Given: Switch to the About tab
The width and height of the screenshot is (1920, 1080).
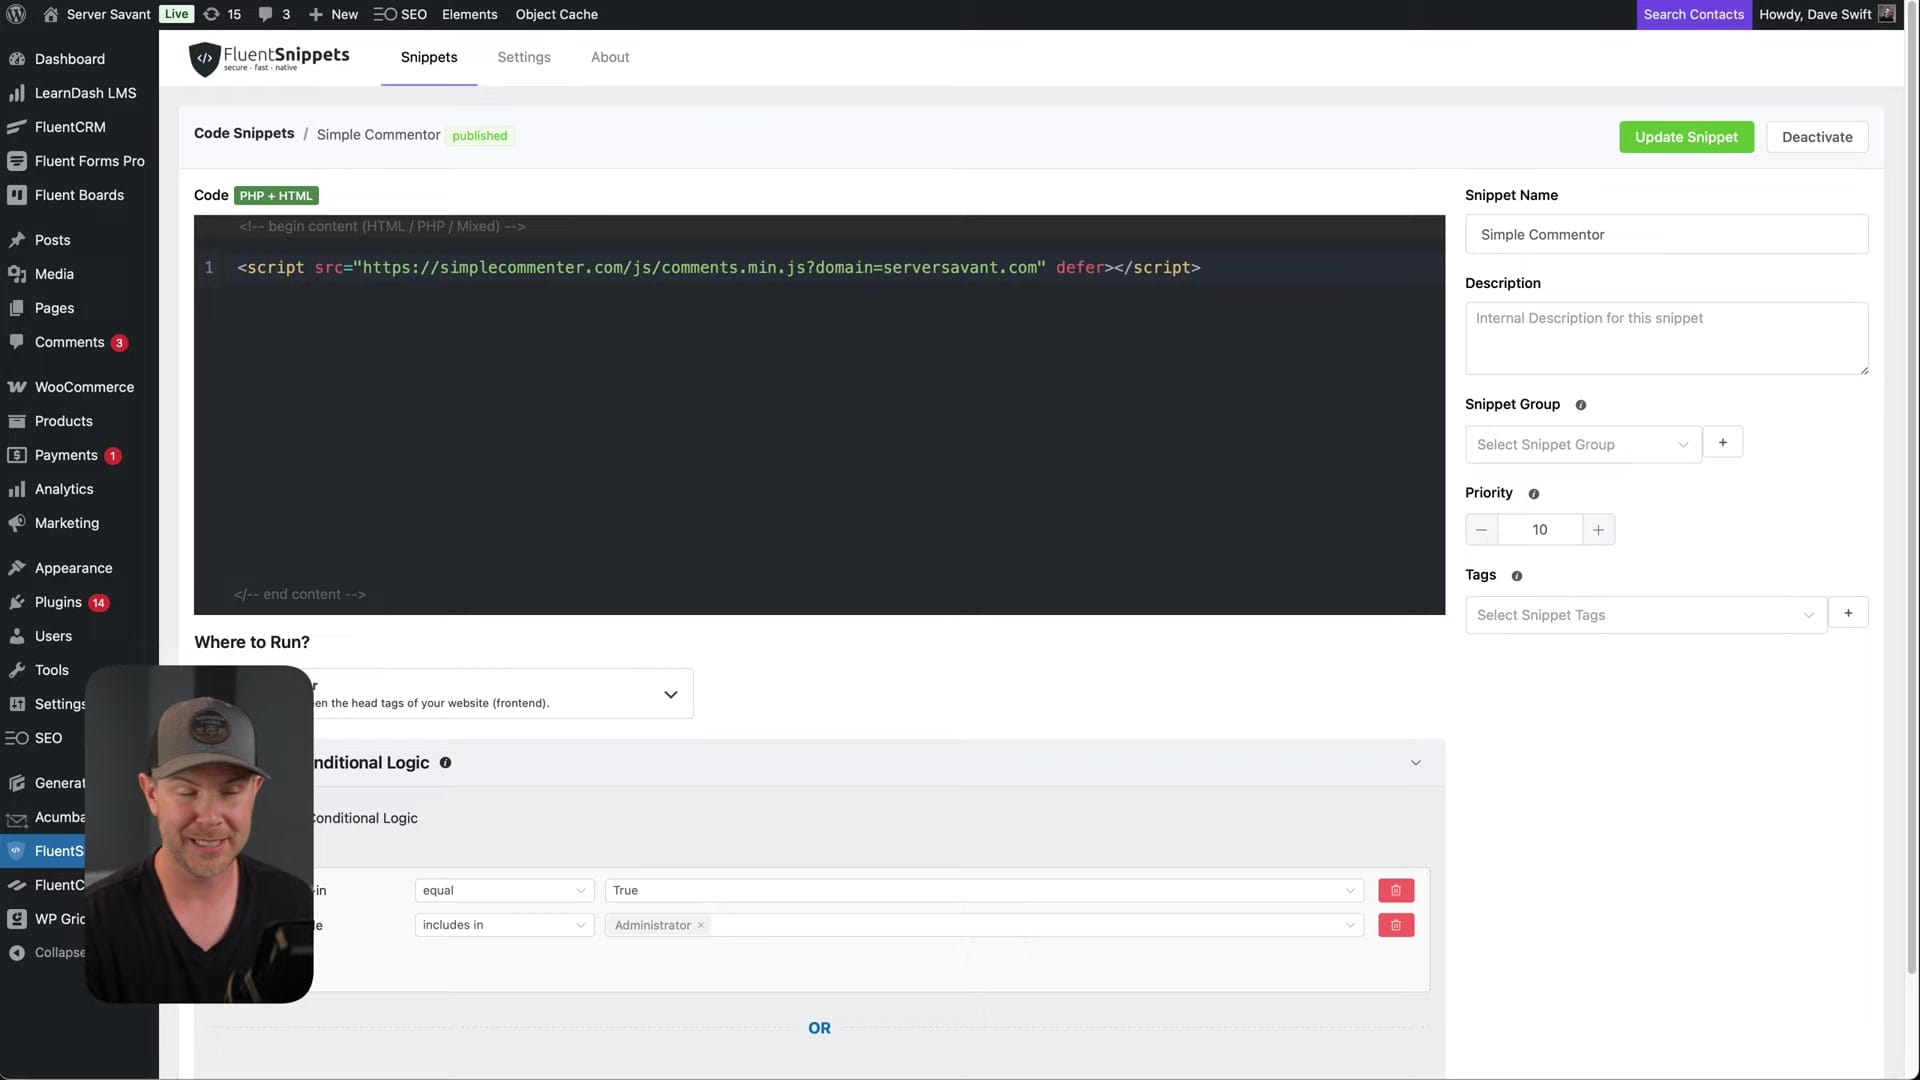Looking at the screenshot, I should click(610, 57).
